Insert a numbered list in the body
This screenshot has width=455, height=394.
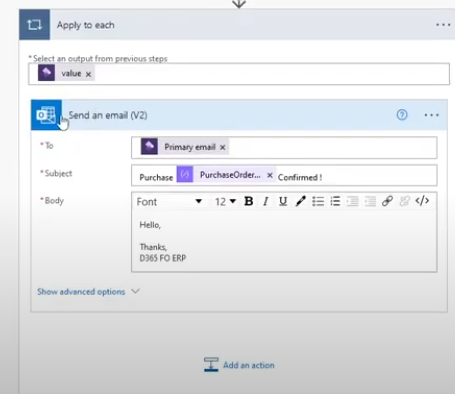click(x=335, y=201)
